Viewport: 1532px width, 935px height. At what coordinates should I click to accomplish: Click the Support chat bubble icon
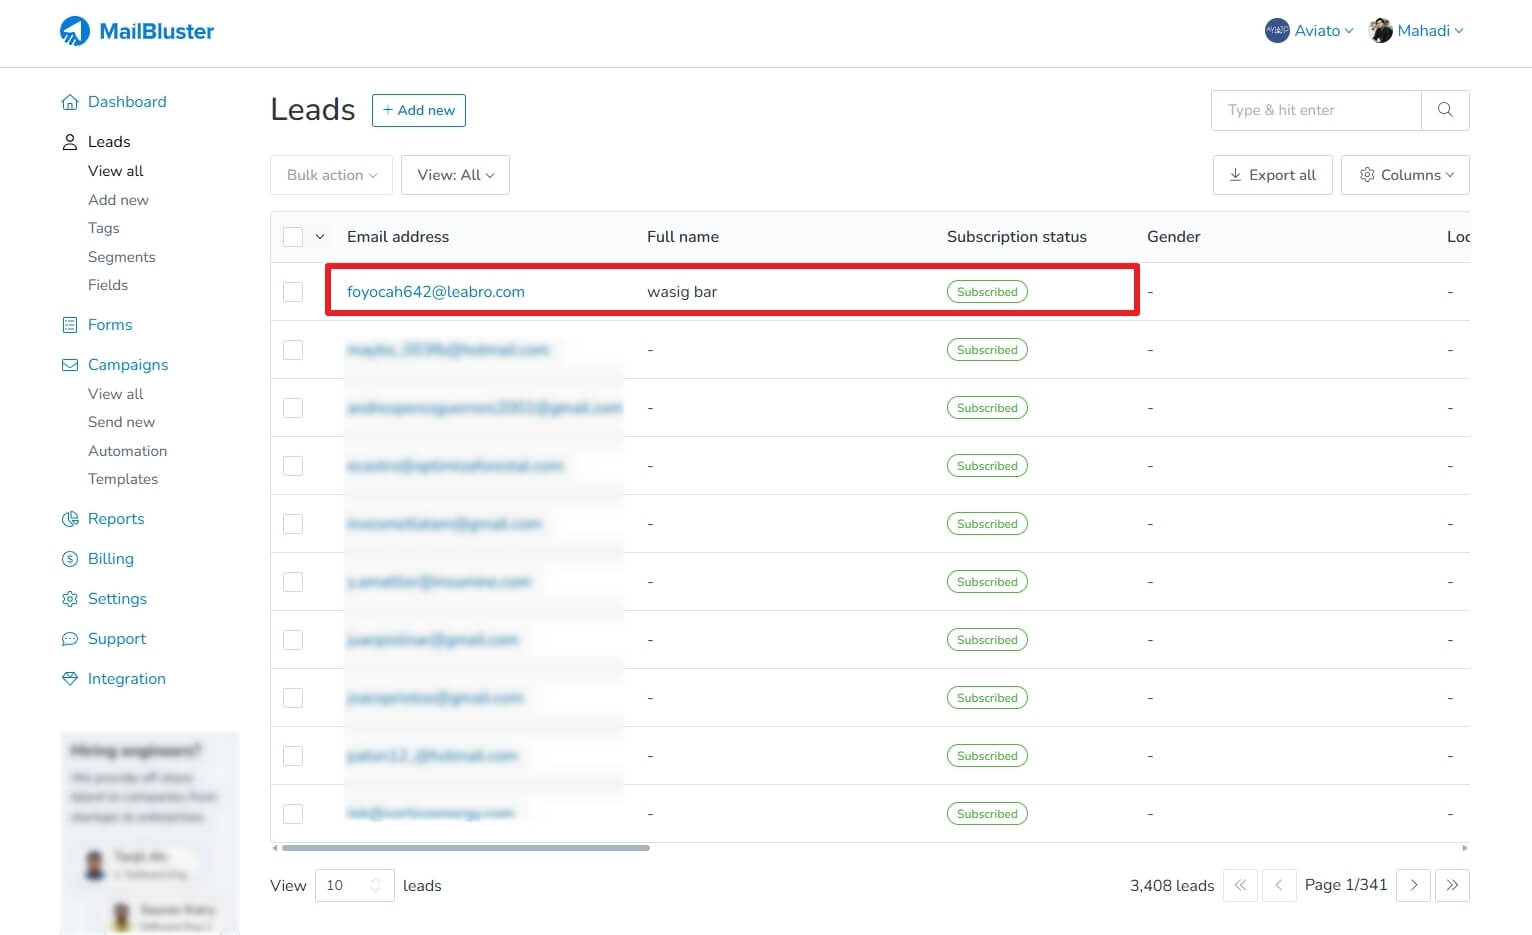click(70, 639)
